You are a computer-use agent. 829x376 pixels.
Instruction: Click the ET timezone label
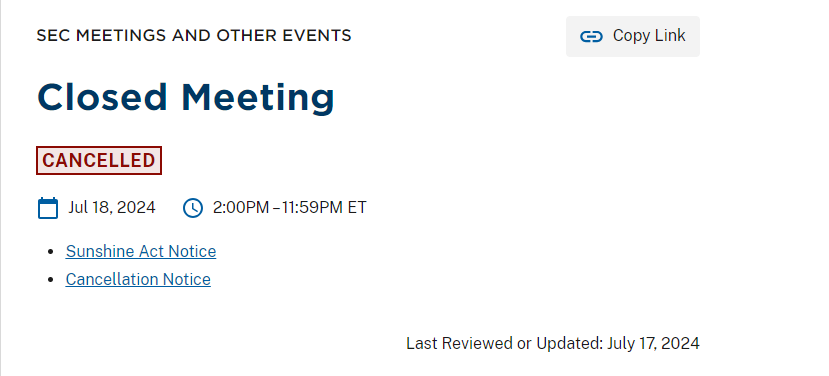click(357, 207)
